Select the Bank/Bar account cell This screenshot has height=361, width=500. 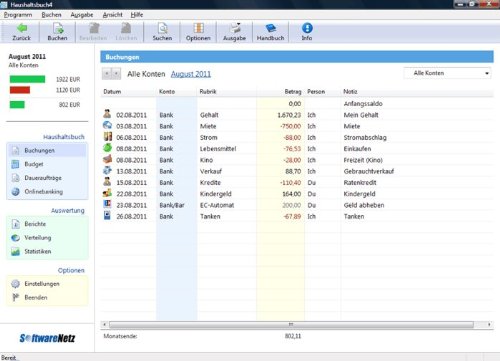(172, 205)
